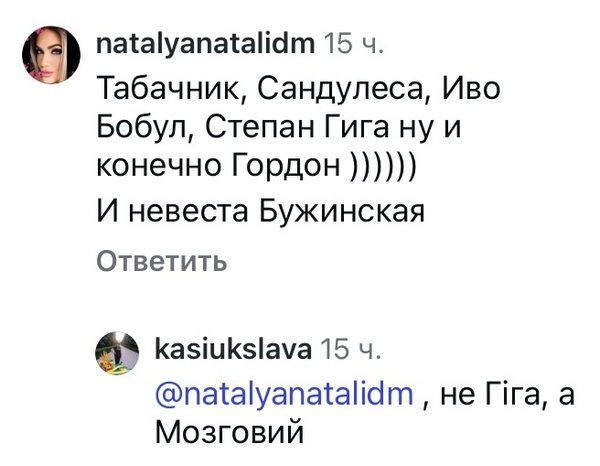Viewport: 600px width, 466px height.
Task: Click the kasiukslava username link
Action: click(x=231, y=349)
